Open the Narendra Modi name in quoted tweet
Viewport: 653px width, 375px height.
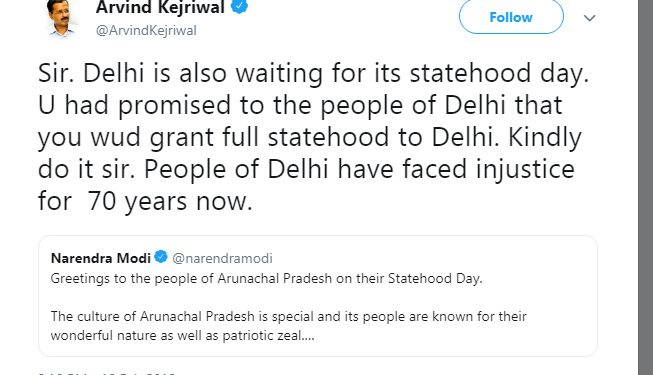(x=101, y=258)
